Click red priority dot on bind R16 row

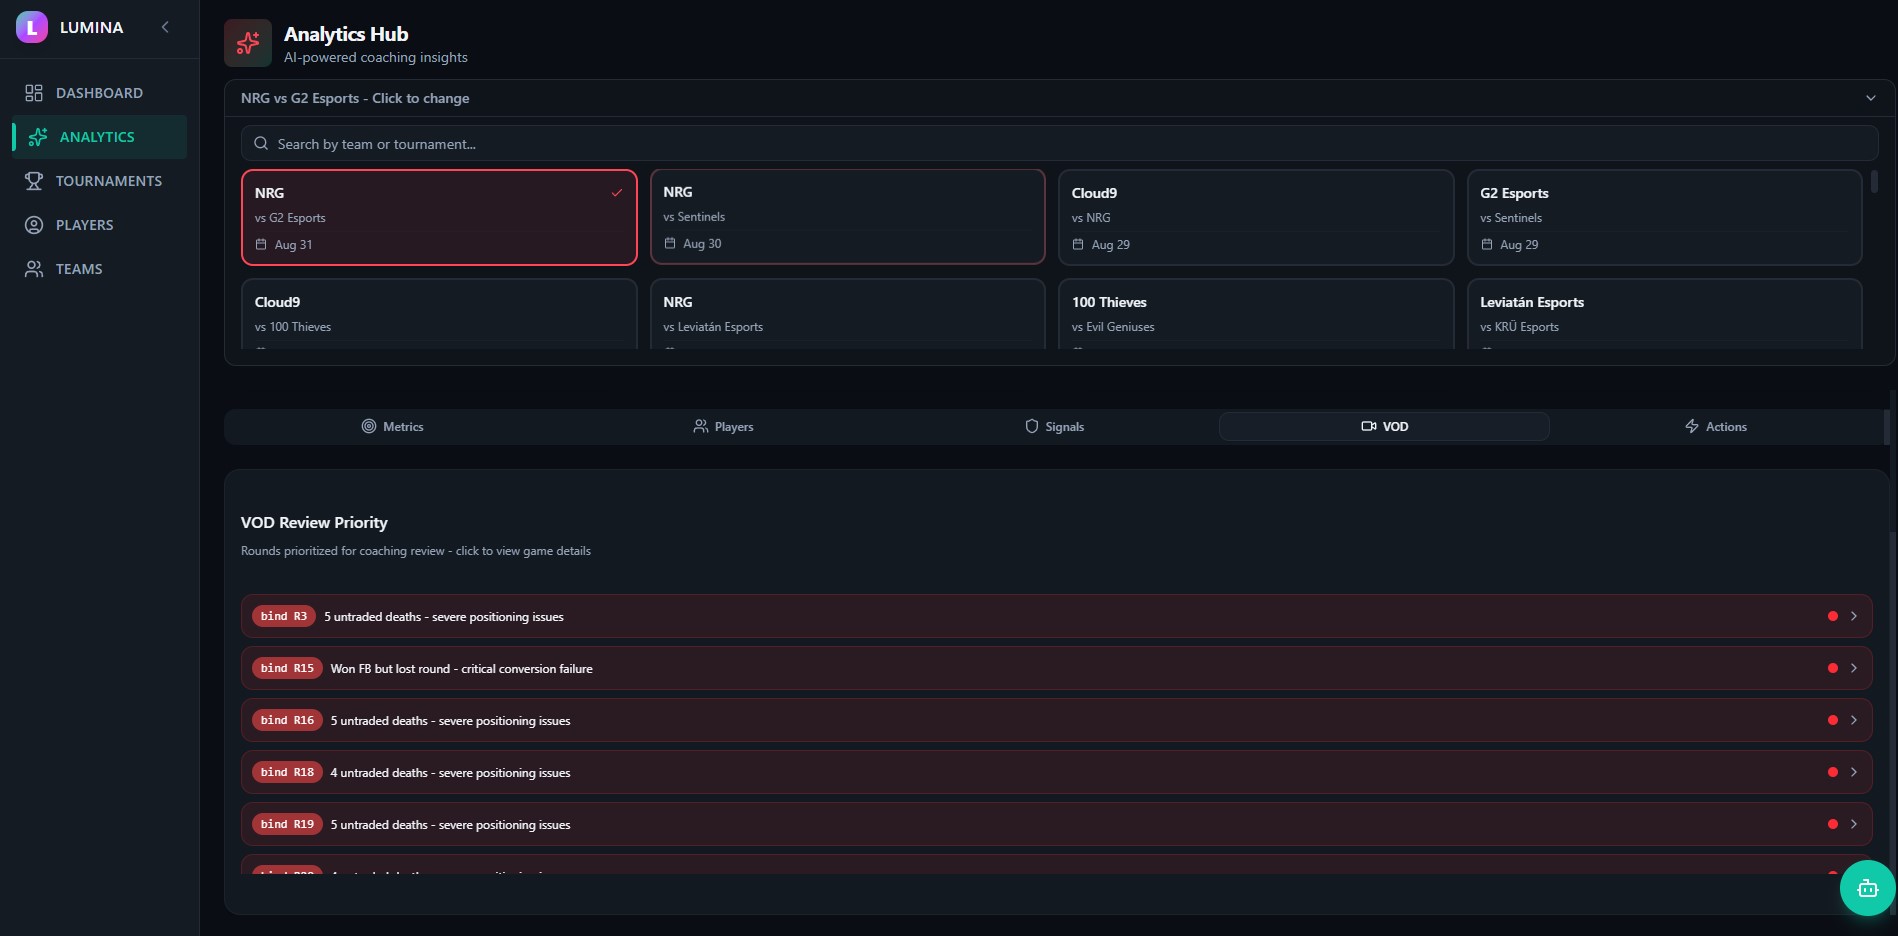click(x=1833, y=720)
